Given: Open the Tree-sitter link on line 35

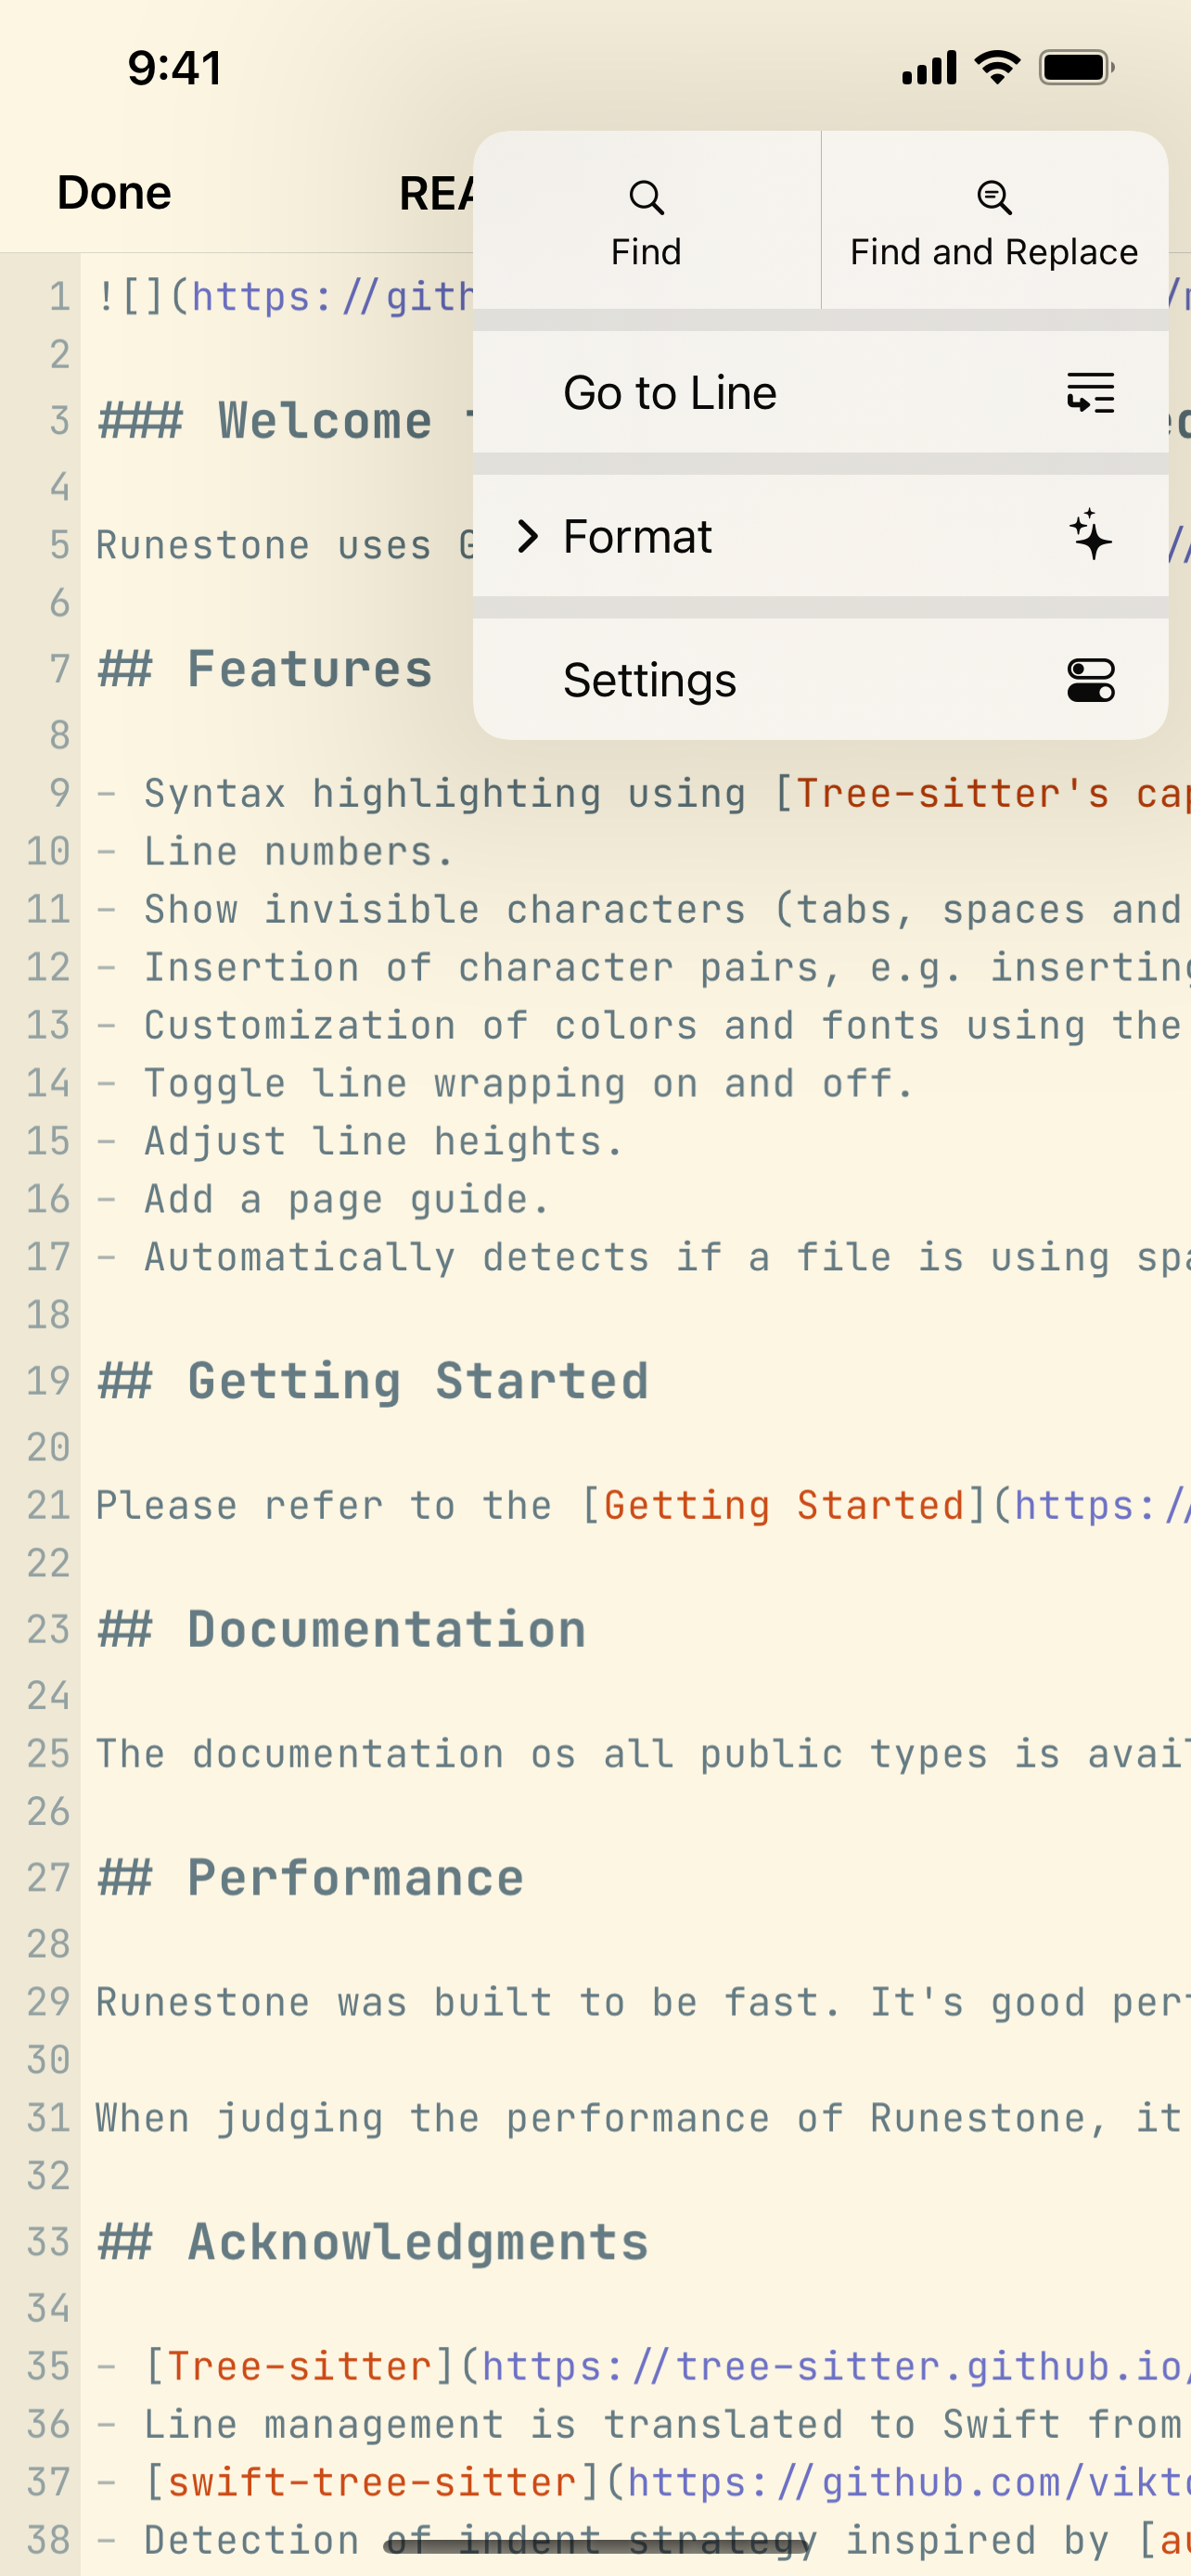Looking at the screenshot, I should [x=299, y=2366].
